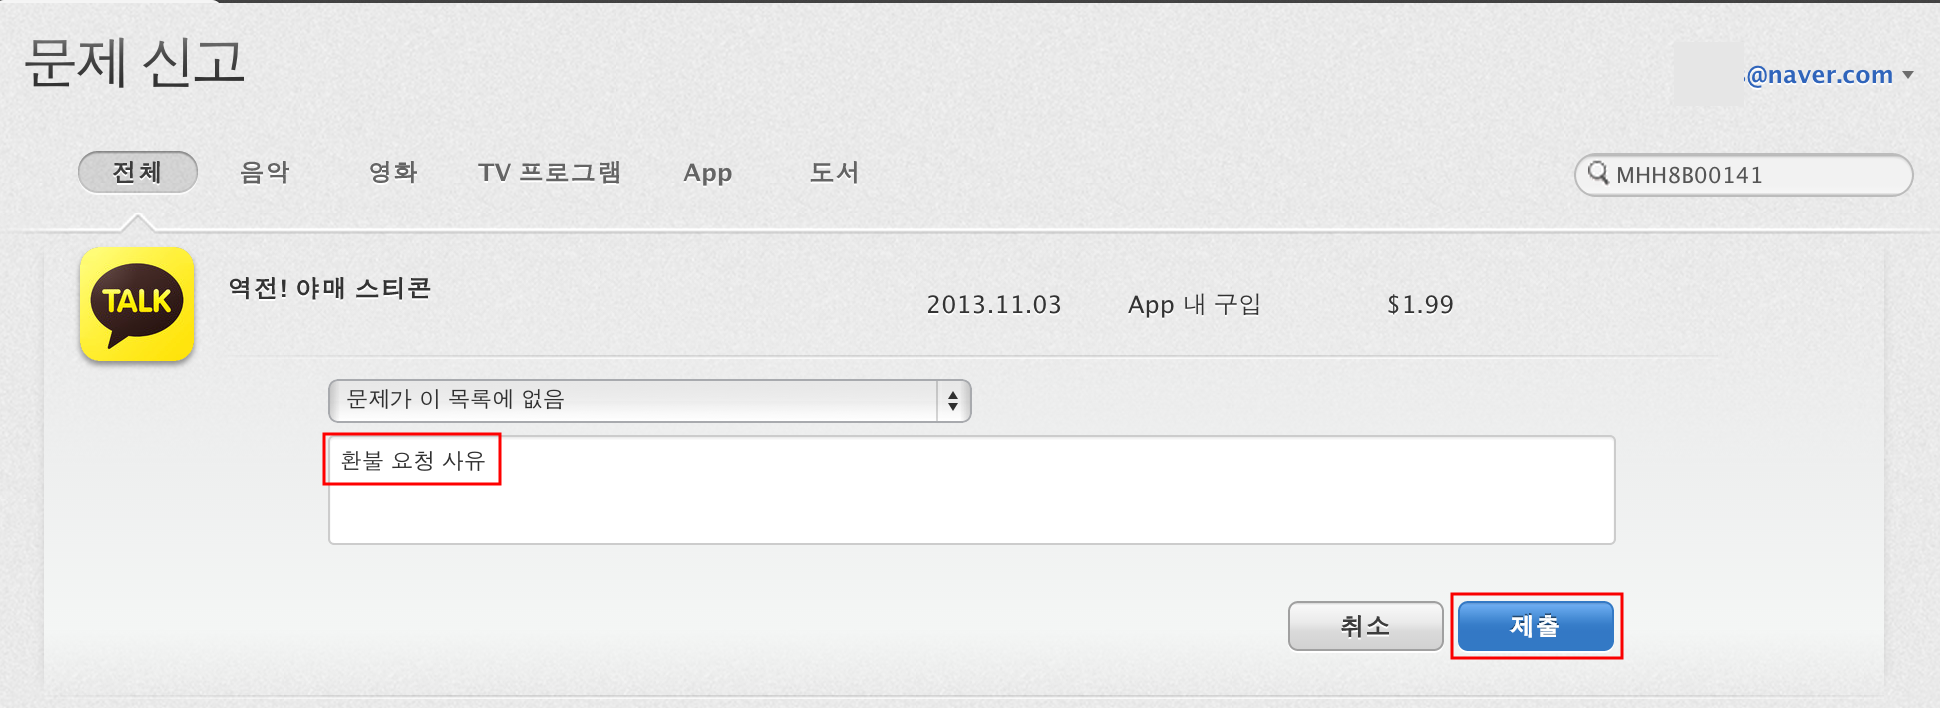The image size is (1940, 708).
Task: Click the refund reason text area
Action: click(x=971, y=490)
